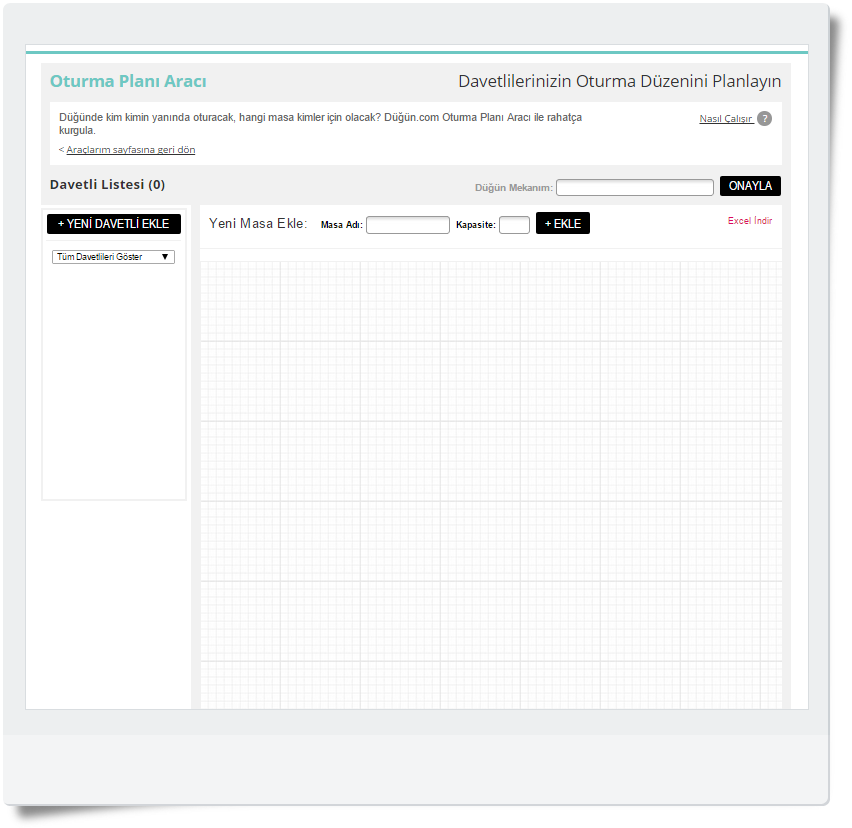This screenshot has width=852, height=828.
Task: Focus the Masa Adı input field
Action: pyautogui.click(x=408, y=225)
